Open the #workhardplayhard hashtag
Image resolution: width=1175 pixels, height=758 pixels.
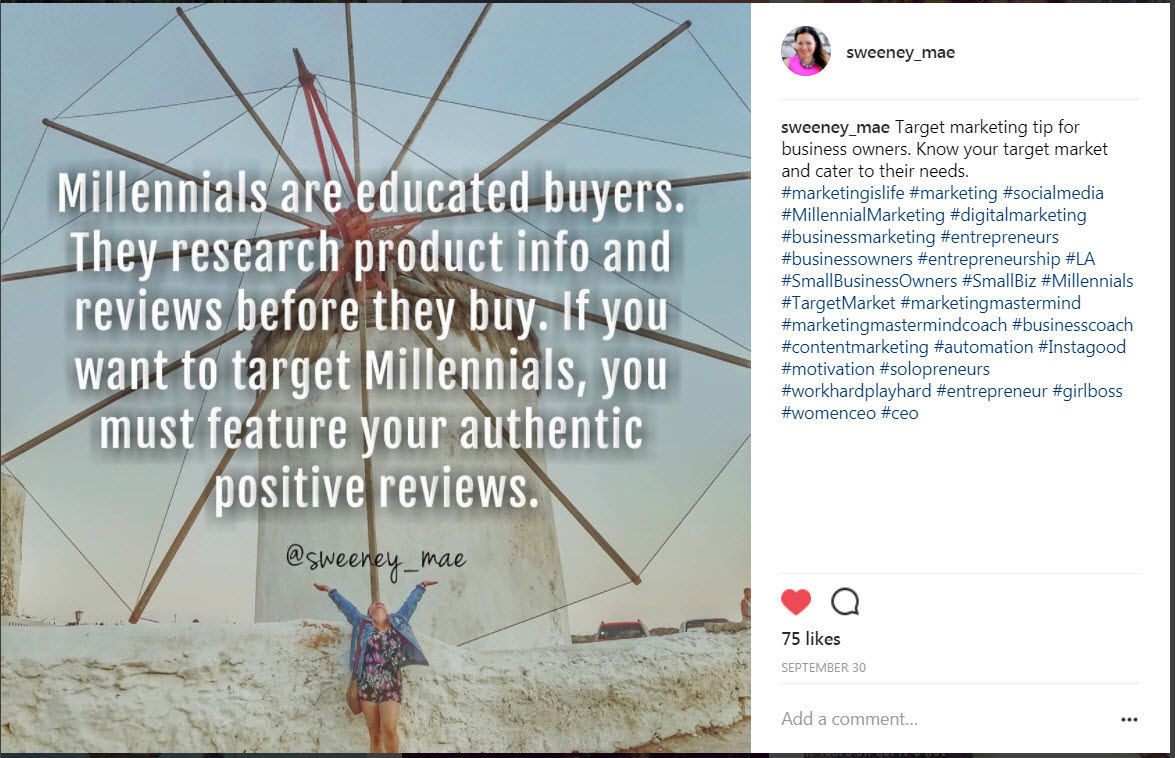coord(856,391)
